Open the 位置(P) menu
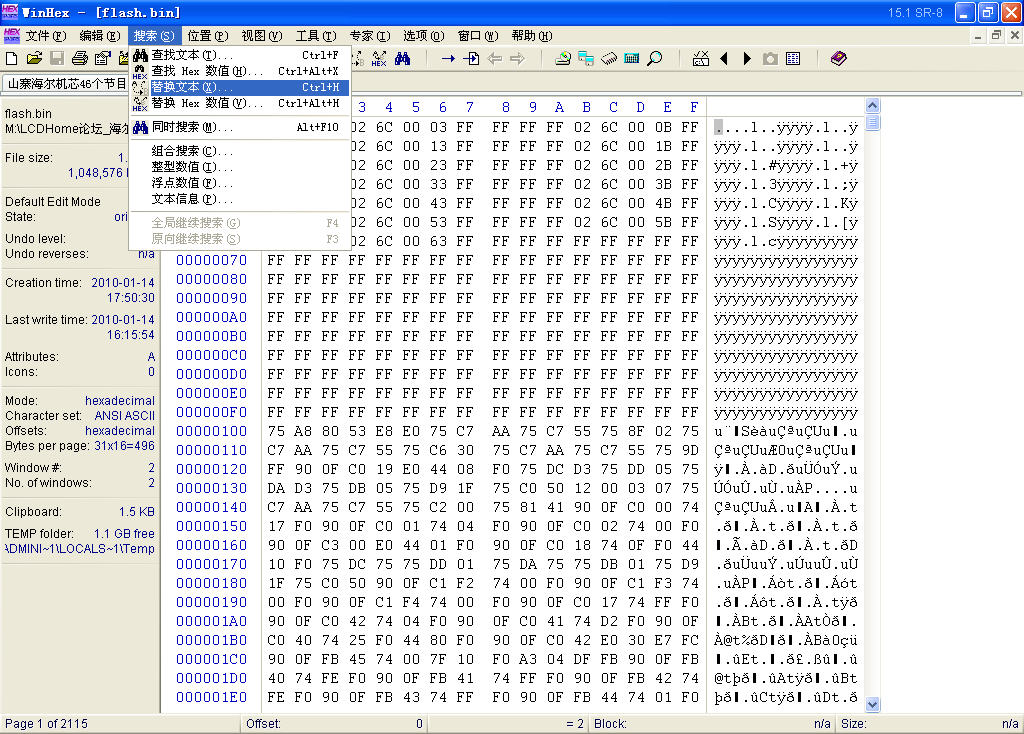This screenshot has height=734, width=1024. (x=208, y=36)
